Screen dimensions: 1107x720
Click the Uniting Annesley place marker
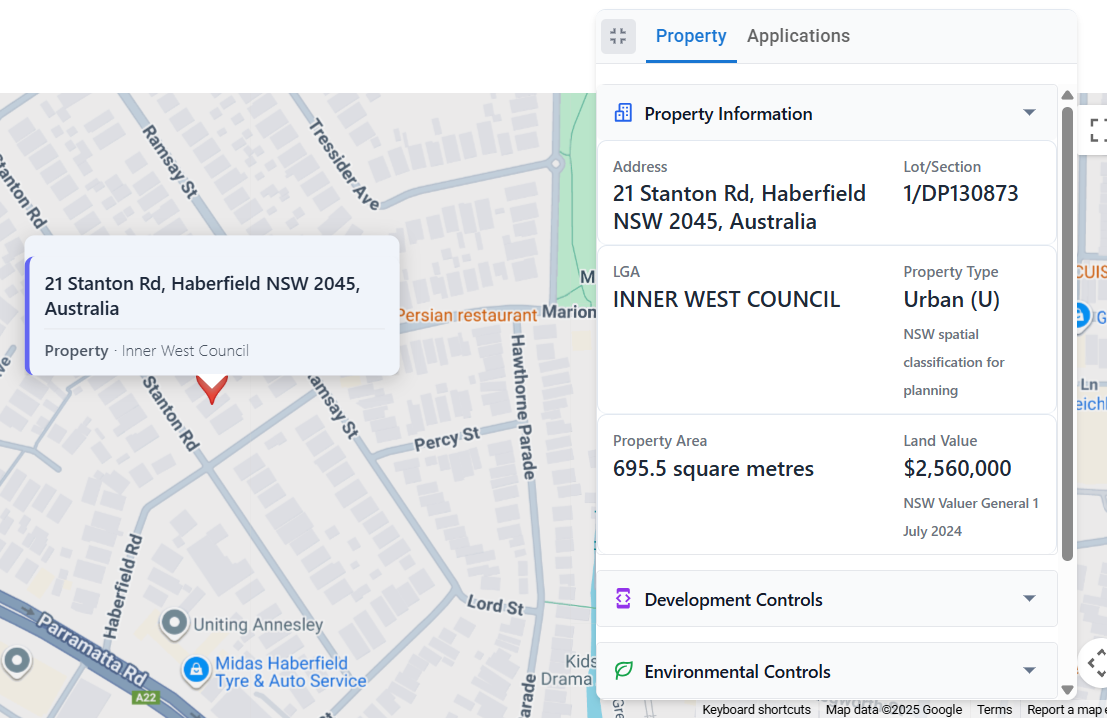point(174,624)
